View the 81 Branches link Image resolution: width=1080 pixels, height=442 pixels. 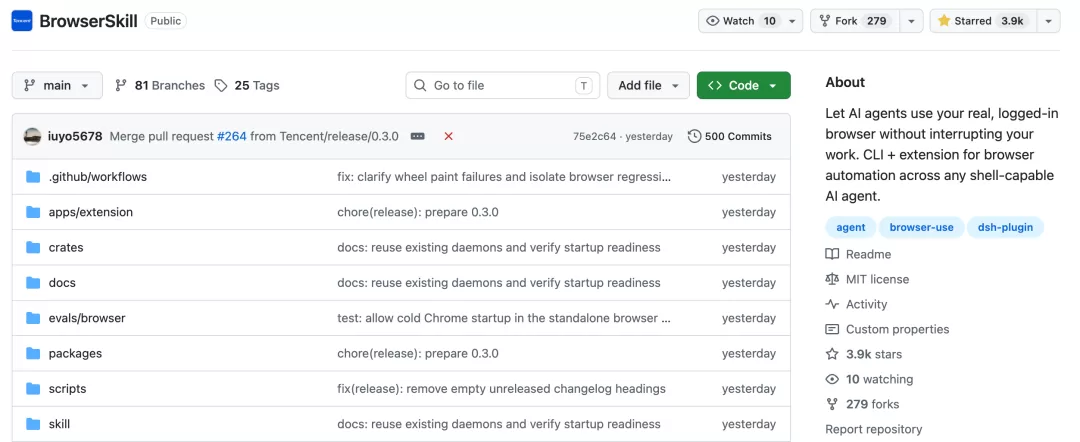coord(160,85)
